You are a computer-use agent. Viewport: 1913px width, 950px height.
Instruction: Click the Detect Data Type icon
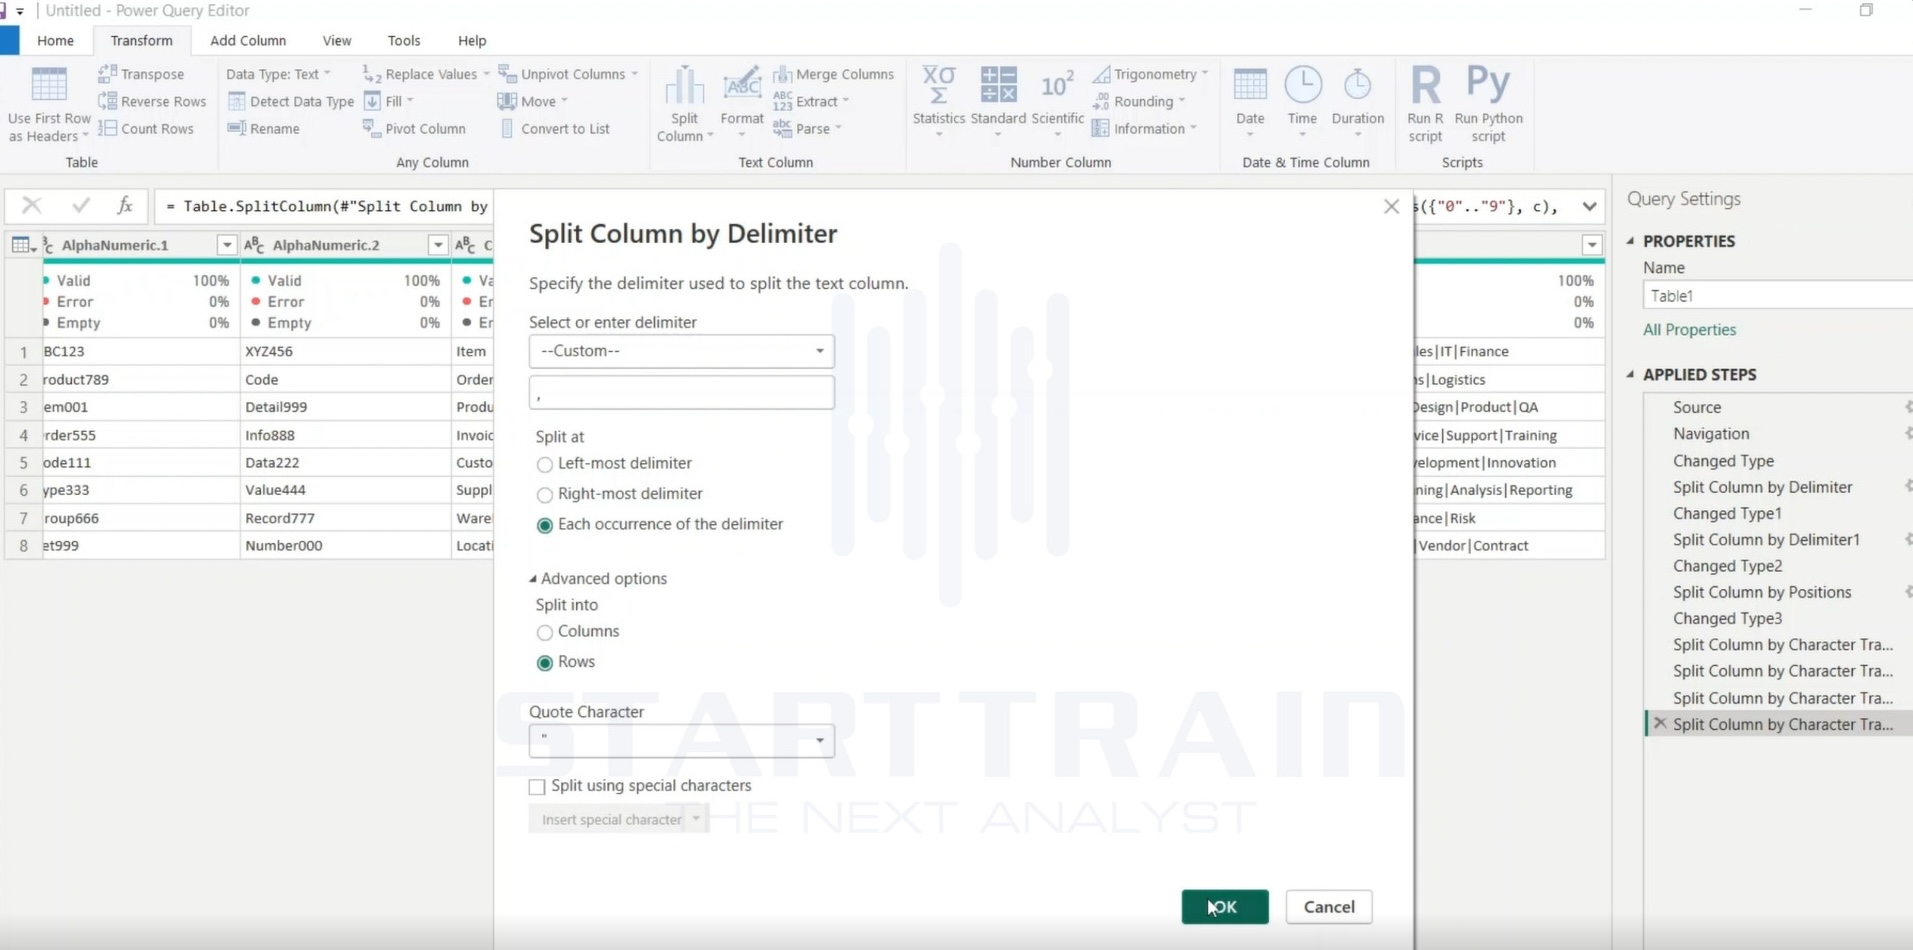(236, 101)
